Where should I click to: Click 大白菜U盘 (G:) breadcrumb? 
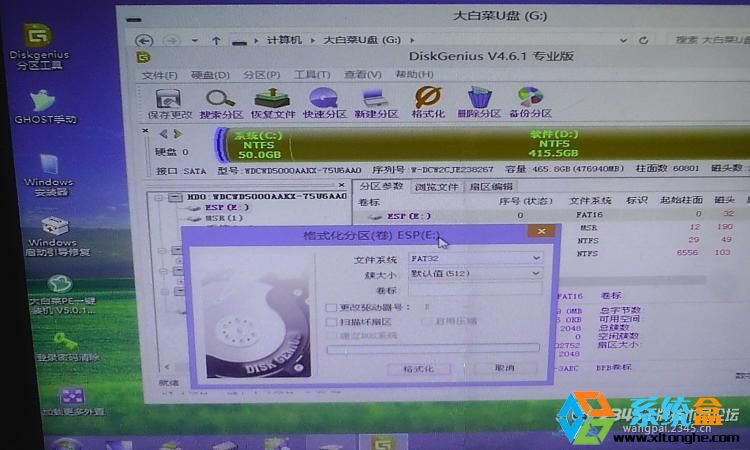coord(362,40)
